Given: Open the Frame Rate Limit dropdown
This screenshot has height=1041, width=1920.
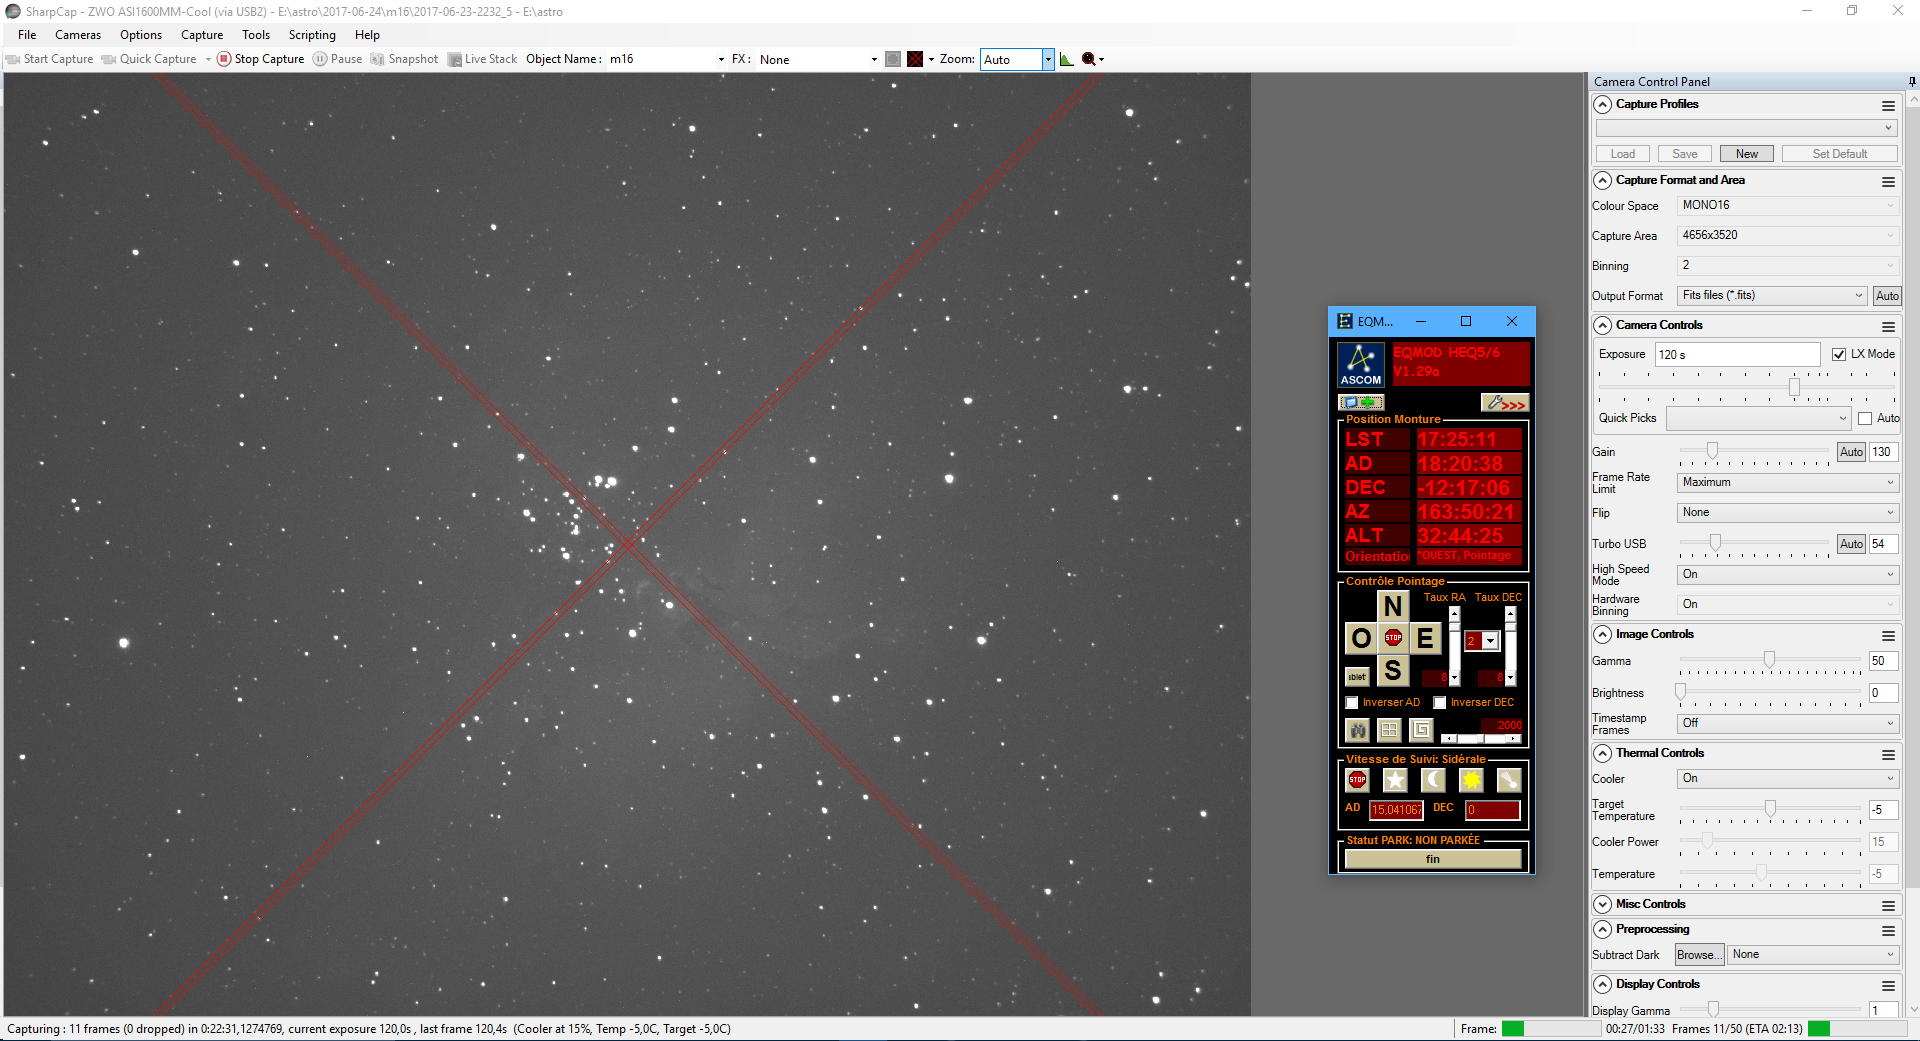Looking at the screenshot, I should coord(1788,482).
